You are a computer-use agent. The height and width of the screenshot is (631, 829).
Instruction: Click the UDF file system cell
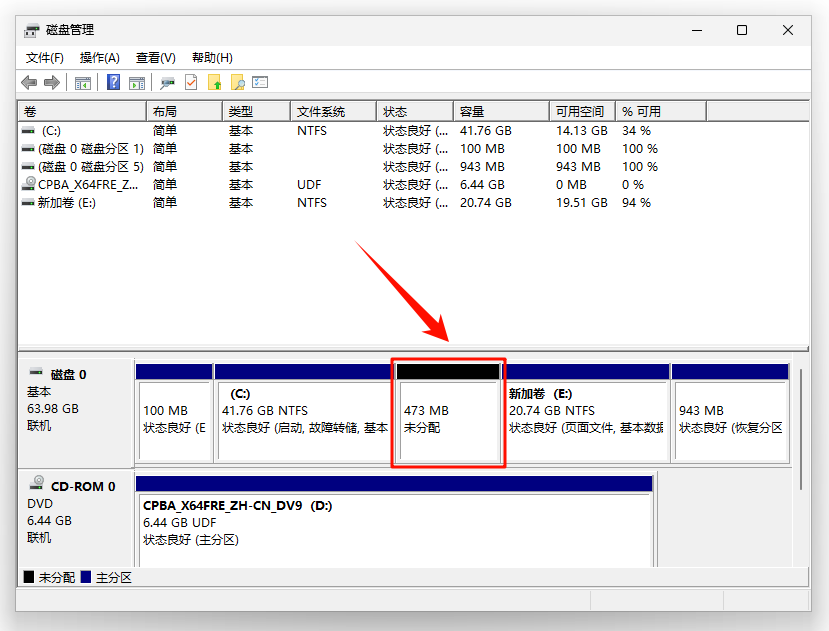coord(309,185)
